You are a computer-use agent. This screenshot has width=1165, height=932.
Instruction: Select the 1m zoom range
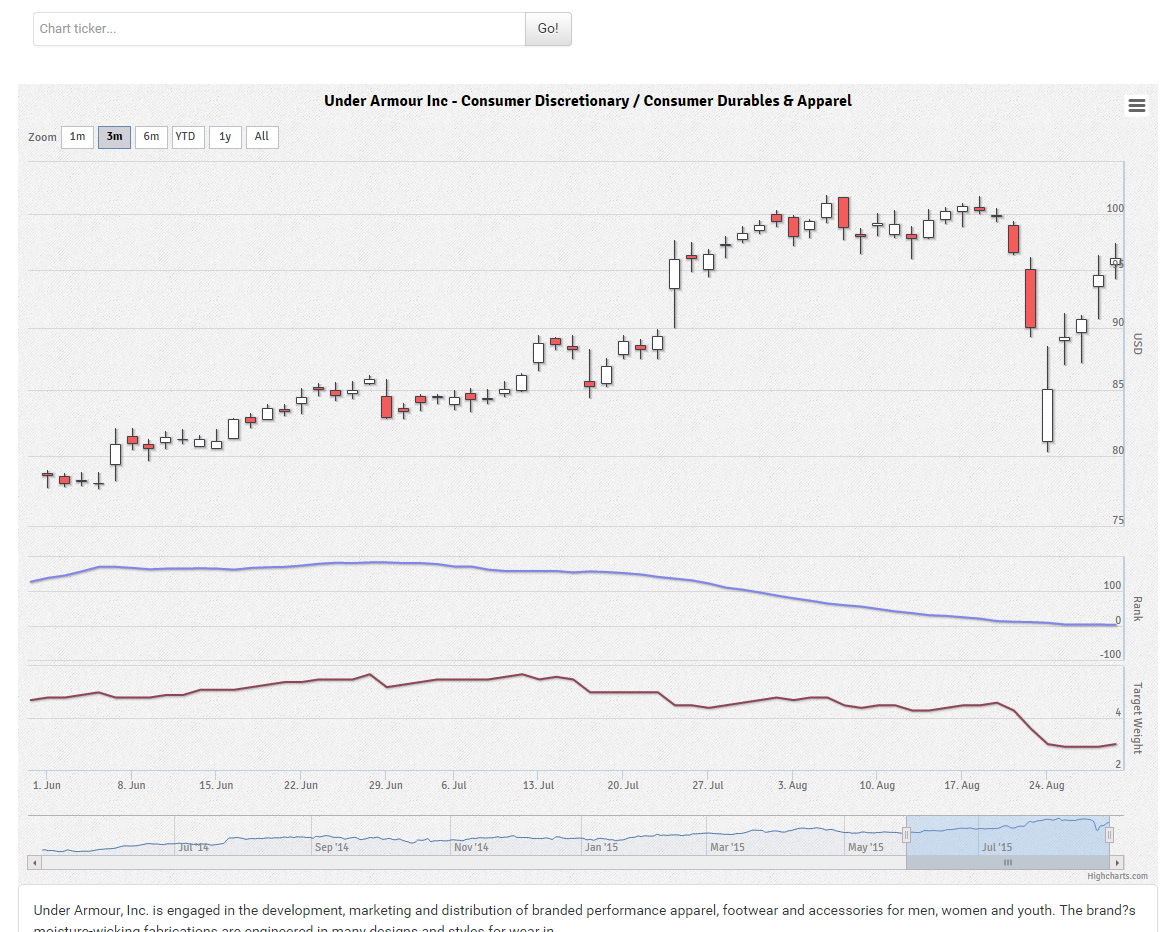point(77,137)
